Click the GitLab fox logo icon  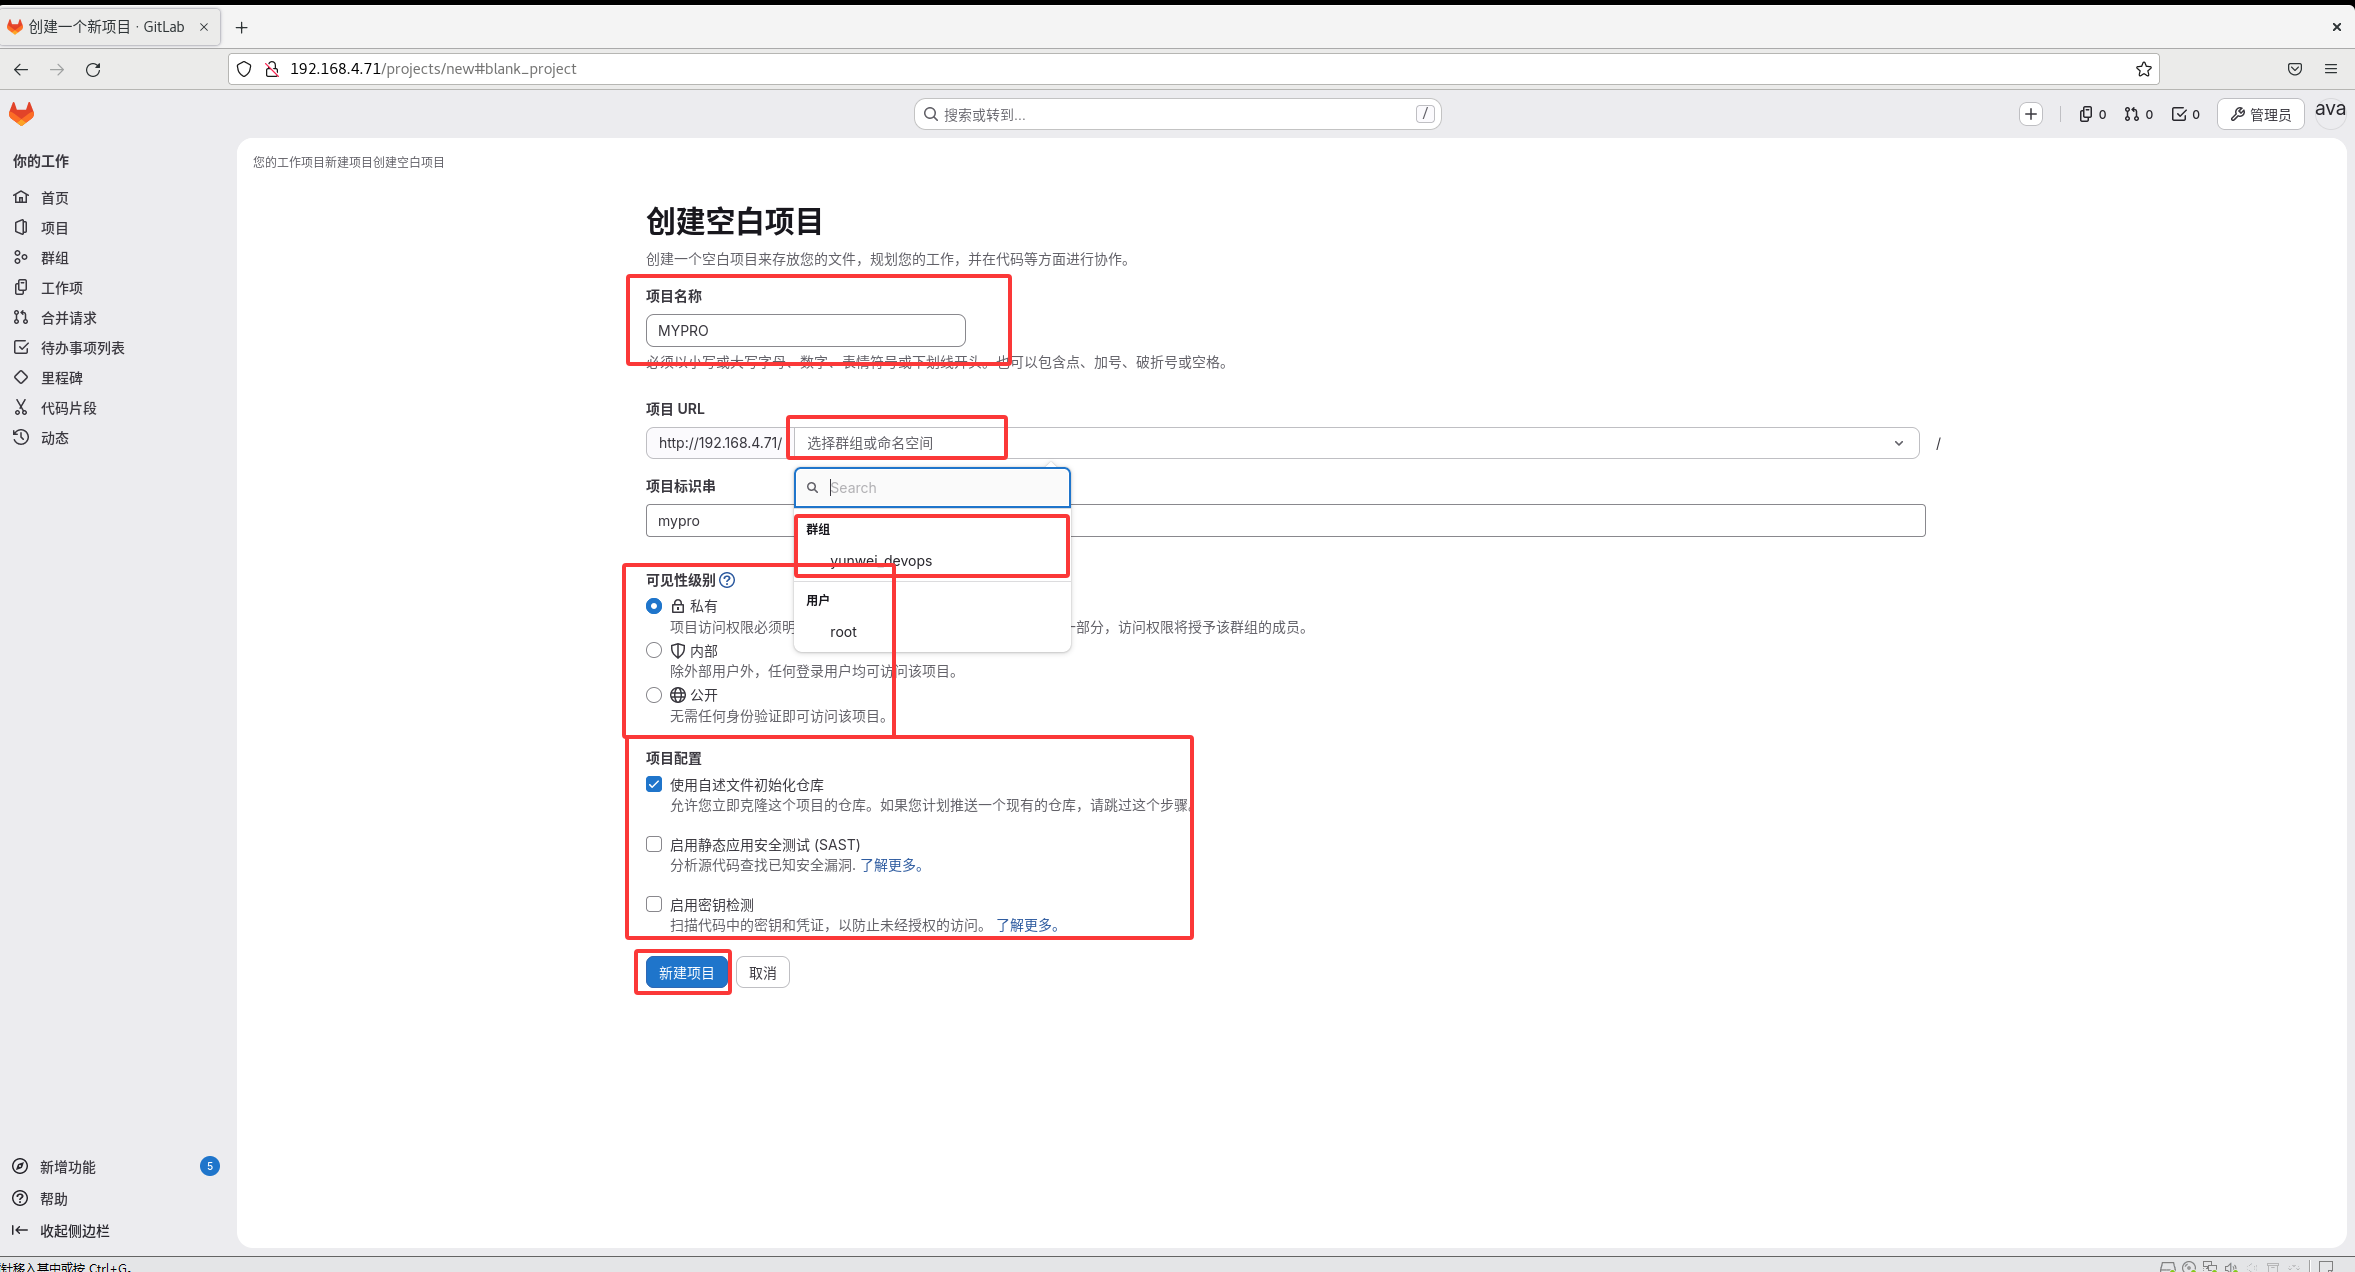pyautogui.click(x=21, y=113)
